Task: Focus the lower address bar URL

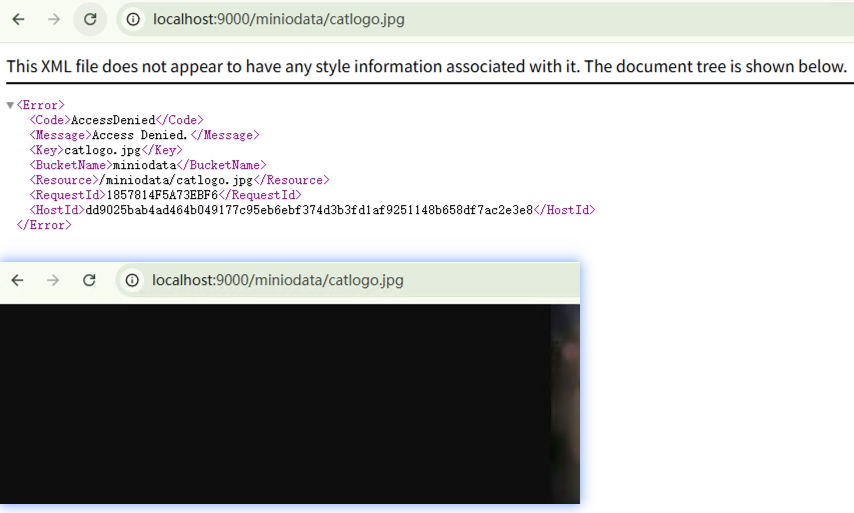Action: pos(278,280)
